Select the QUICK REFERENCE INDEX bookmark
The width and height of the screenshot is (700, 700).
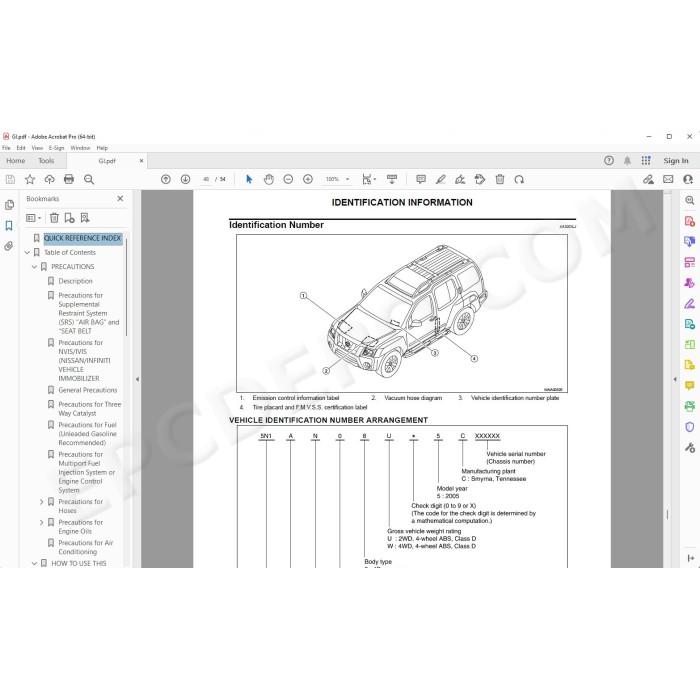[83, 238]
